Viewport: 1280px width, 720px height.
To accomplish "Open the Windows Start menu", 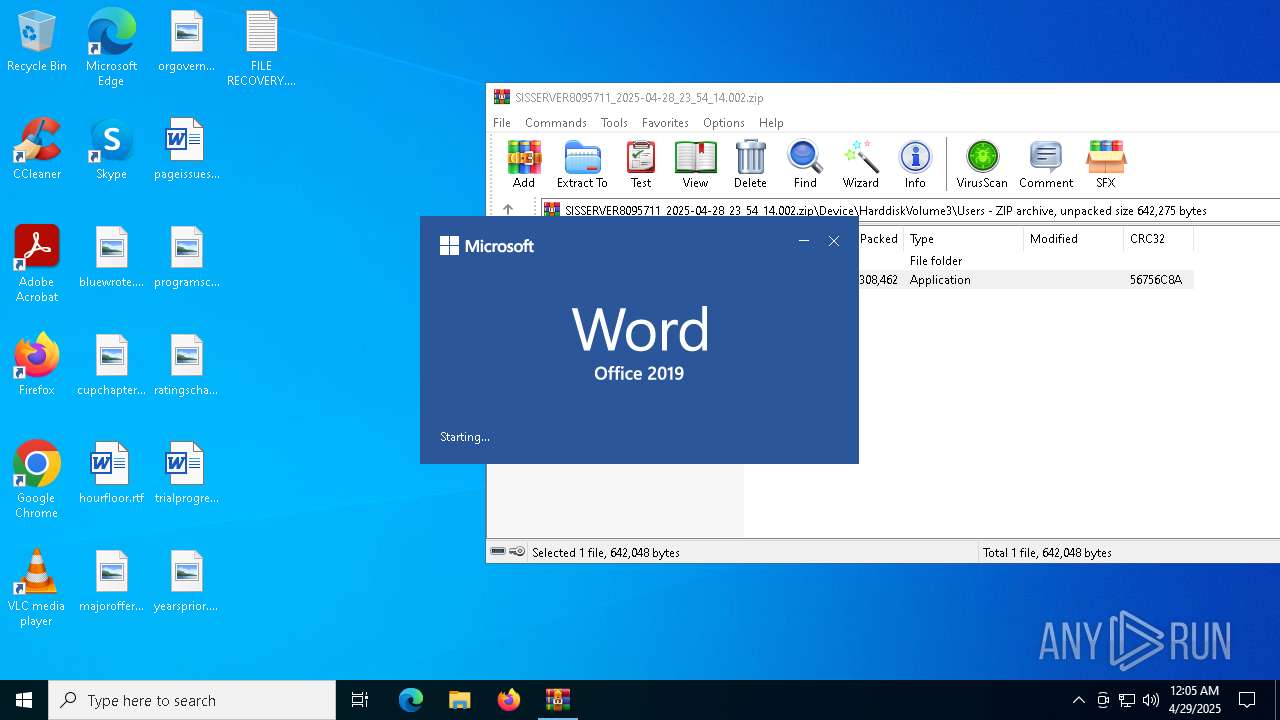I will (24, 700).
